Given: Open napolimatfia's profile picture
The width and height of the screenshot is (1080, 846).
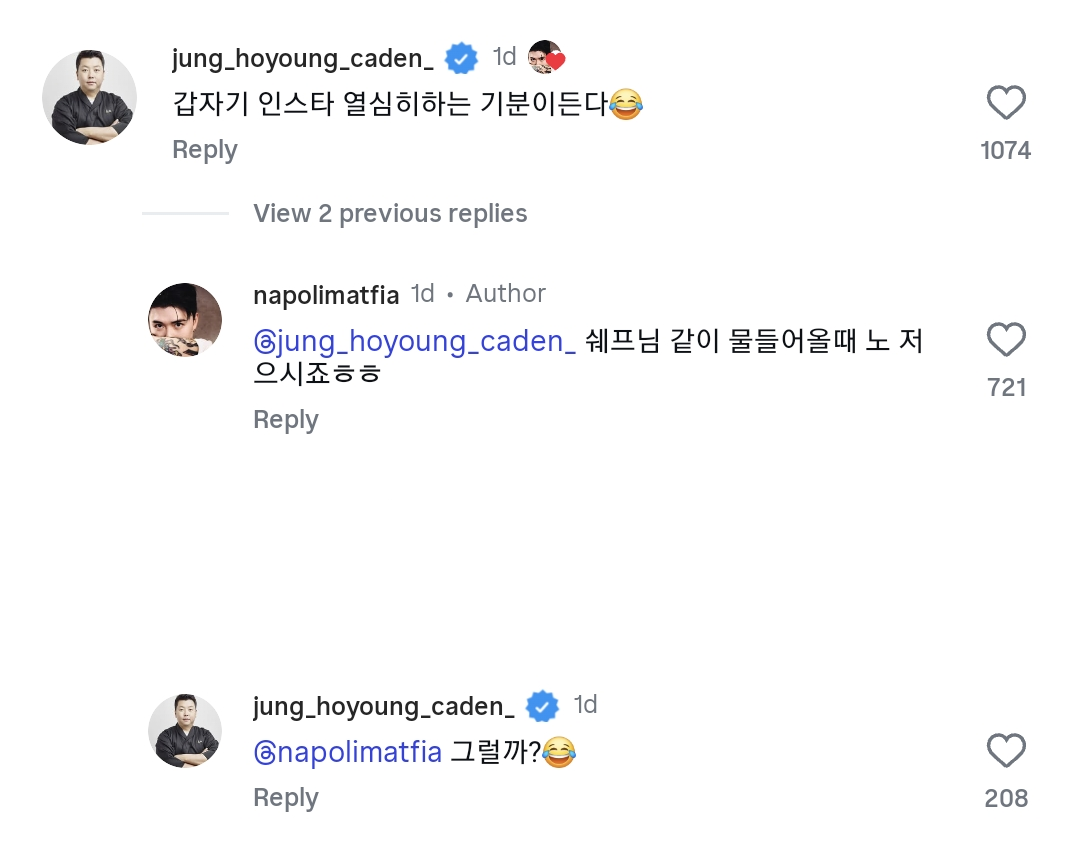Looking at the screenshot, I should tap(185, 320).
